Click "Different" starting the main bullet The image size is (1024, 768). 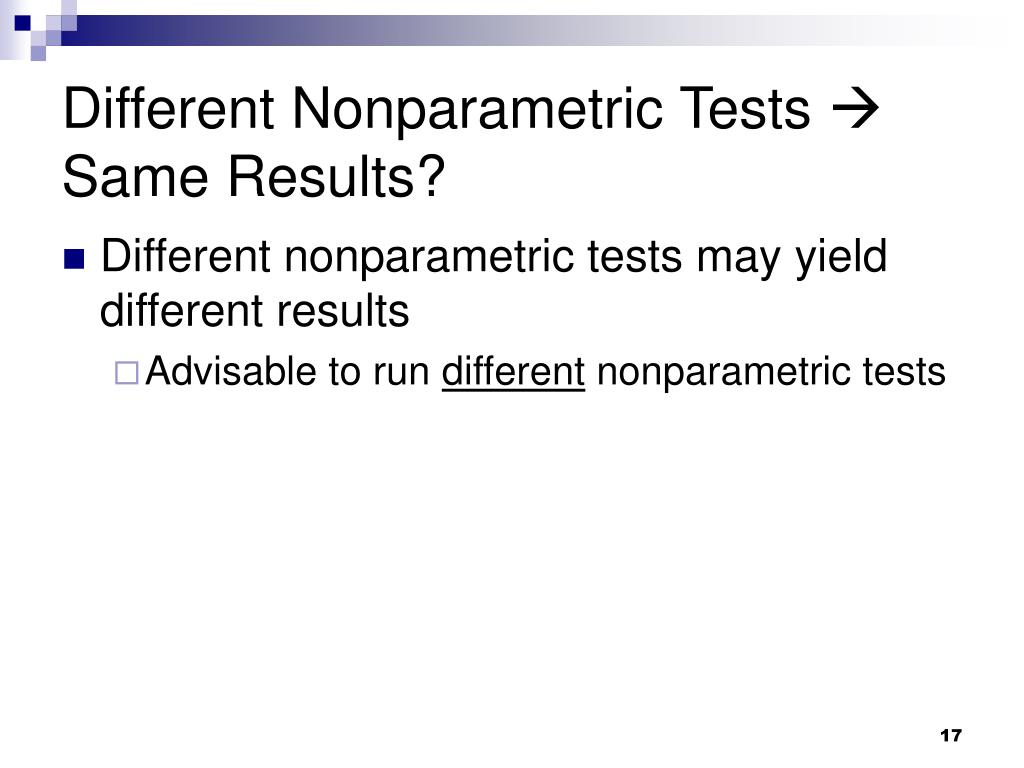[185, 256]
